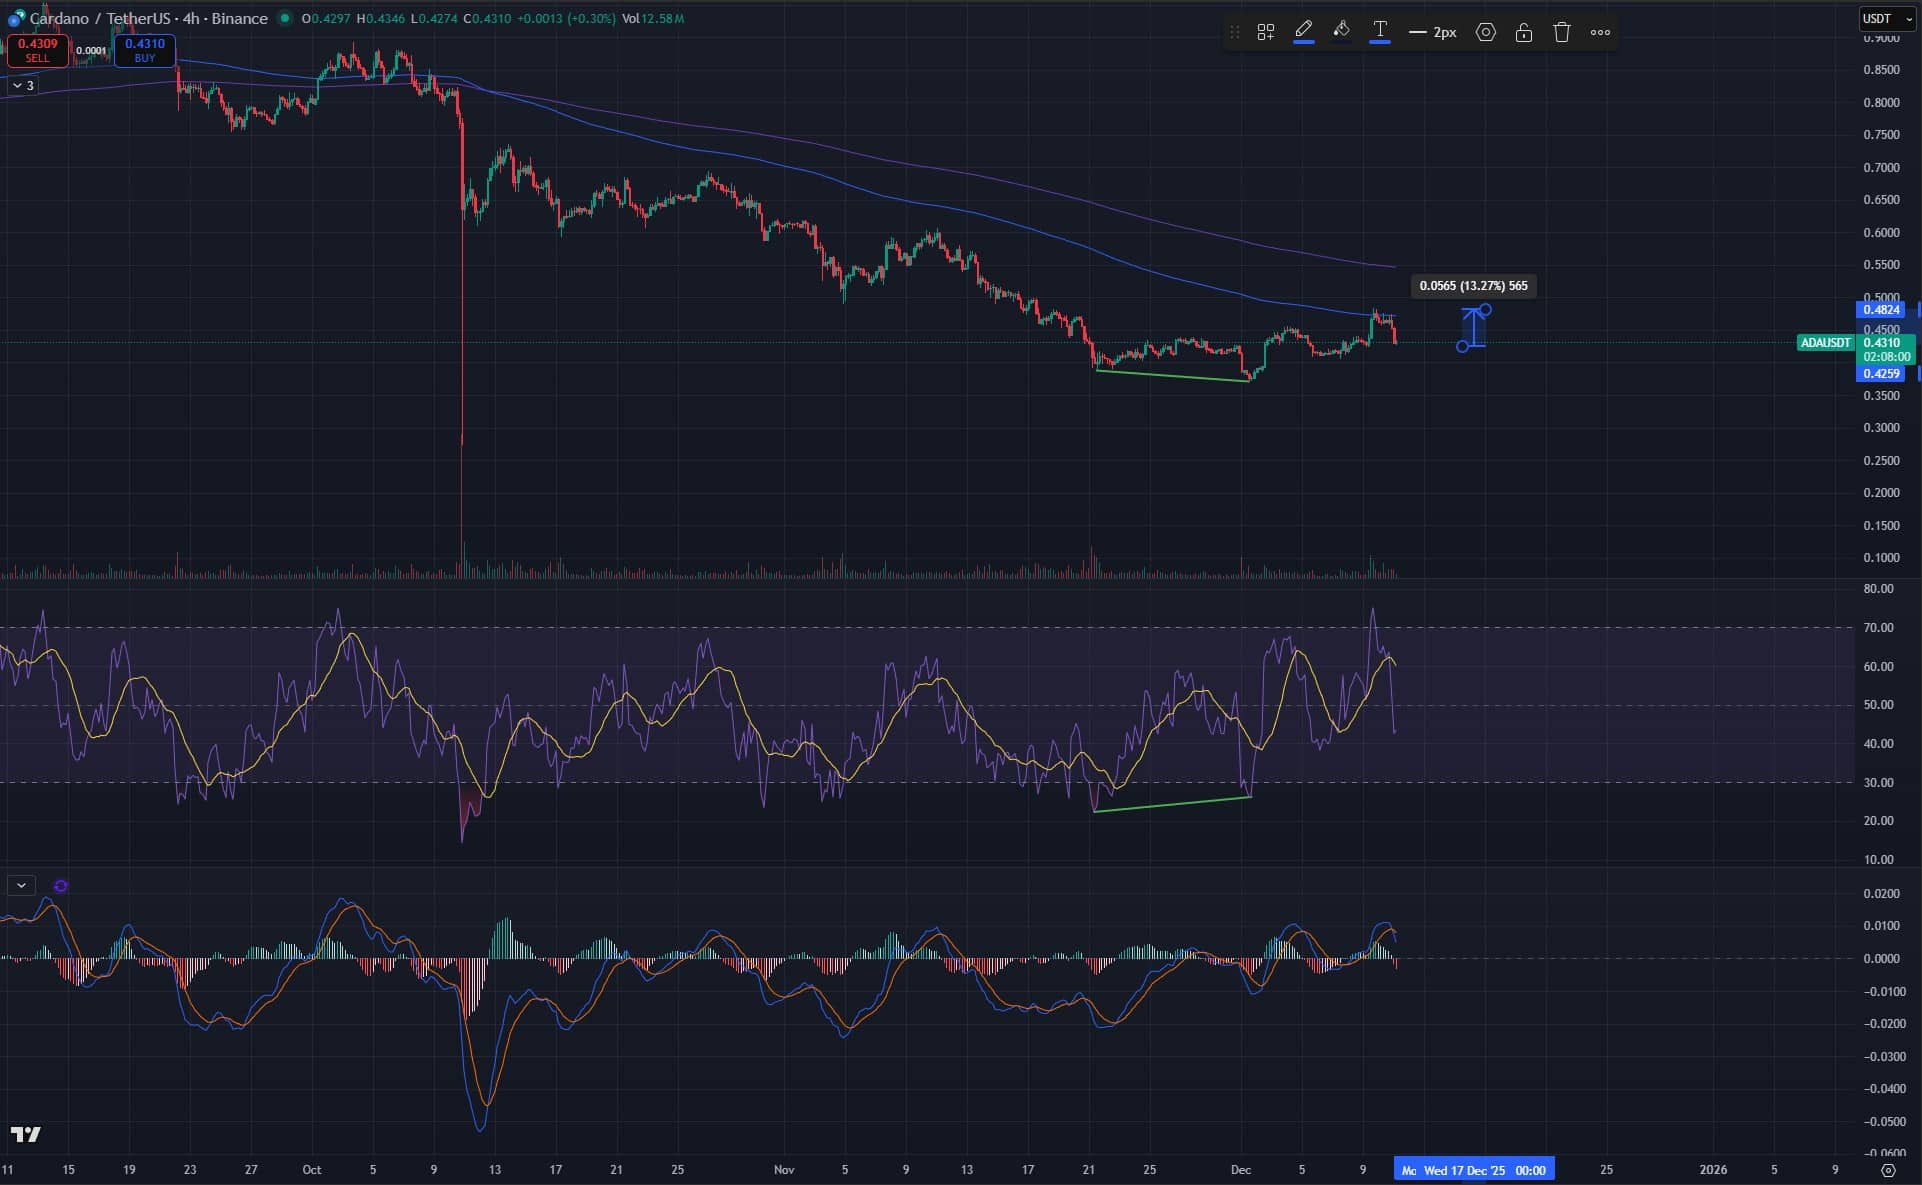The height and width of the screenshot is (1185, 1922).
Task: Expand the USDT currency dropdown
Action: coord(1885,18)
